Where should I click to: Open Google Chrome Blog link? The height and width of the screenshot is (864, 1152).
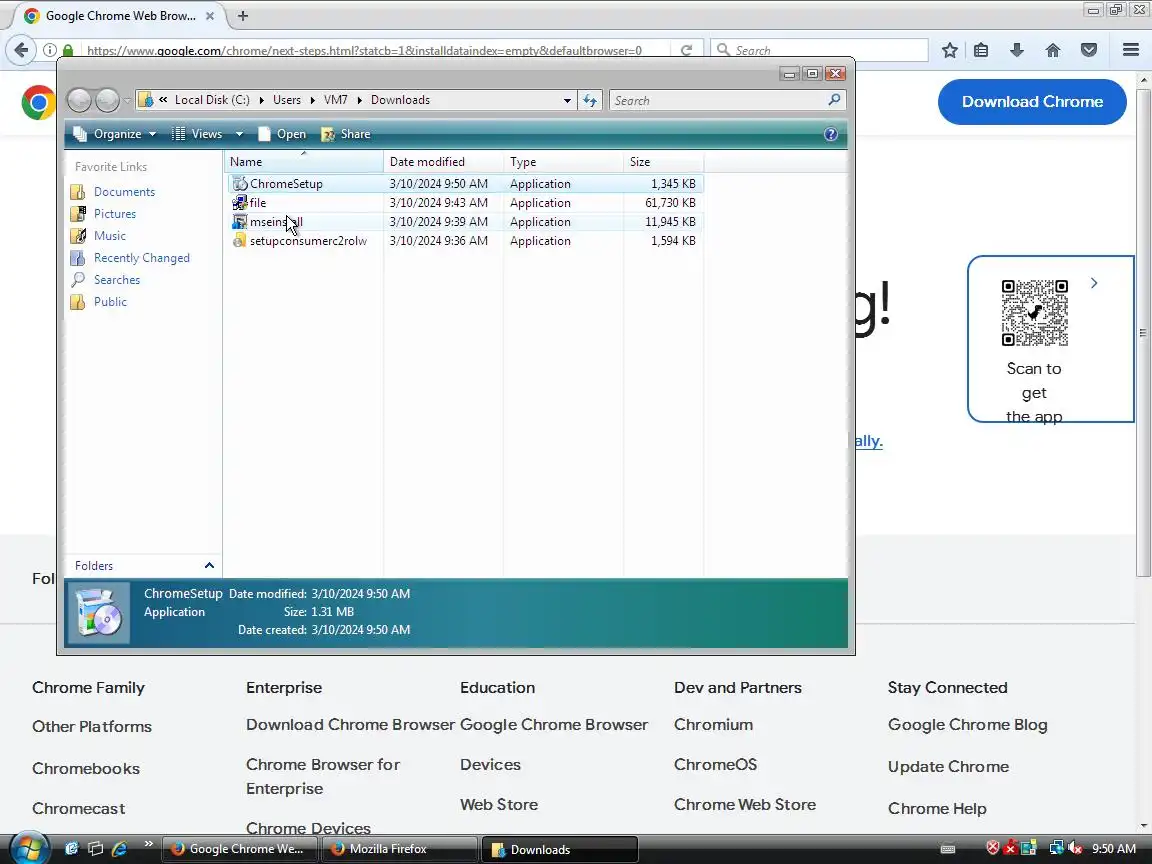(968, 724)
